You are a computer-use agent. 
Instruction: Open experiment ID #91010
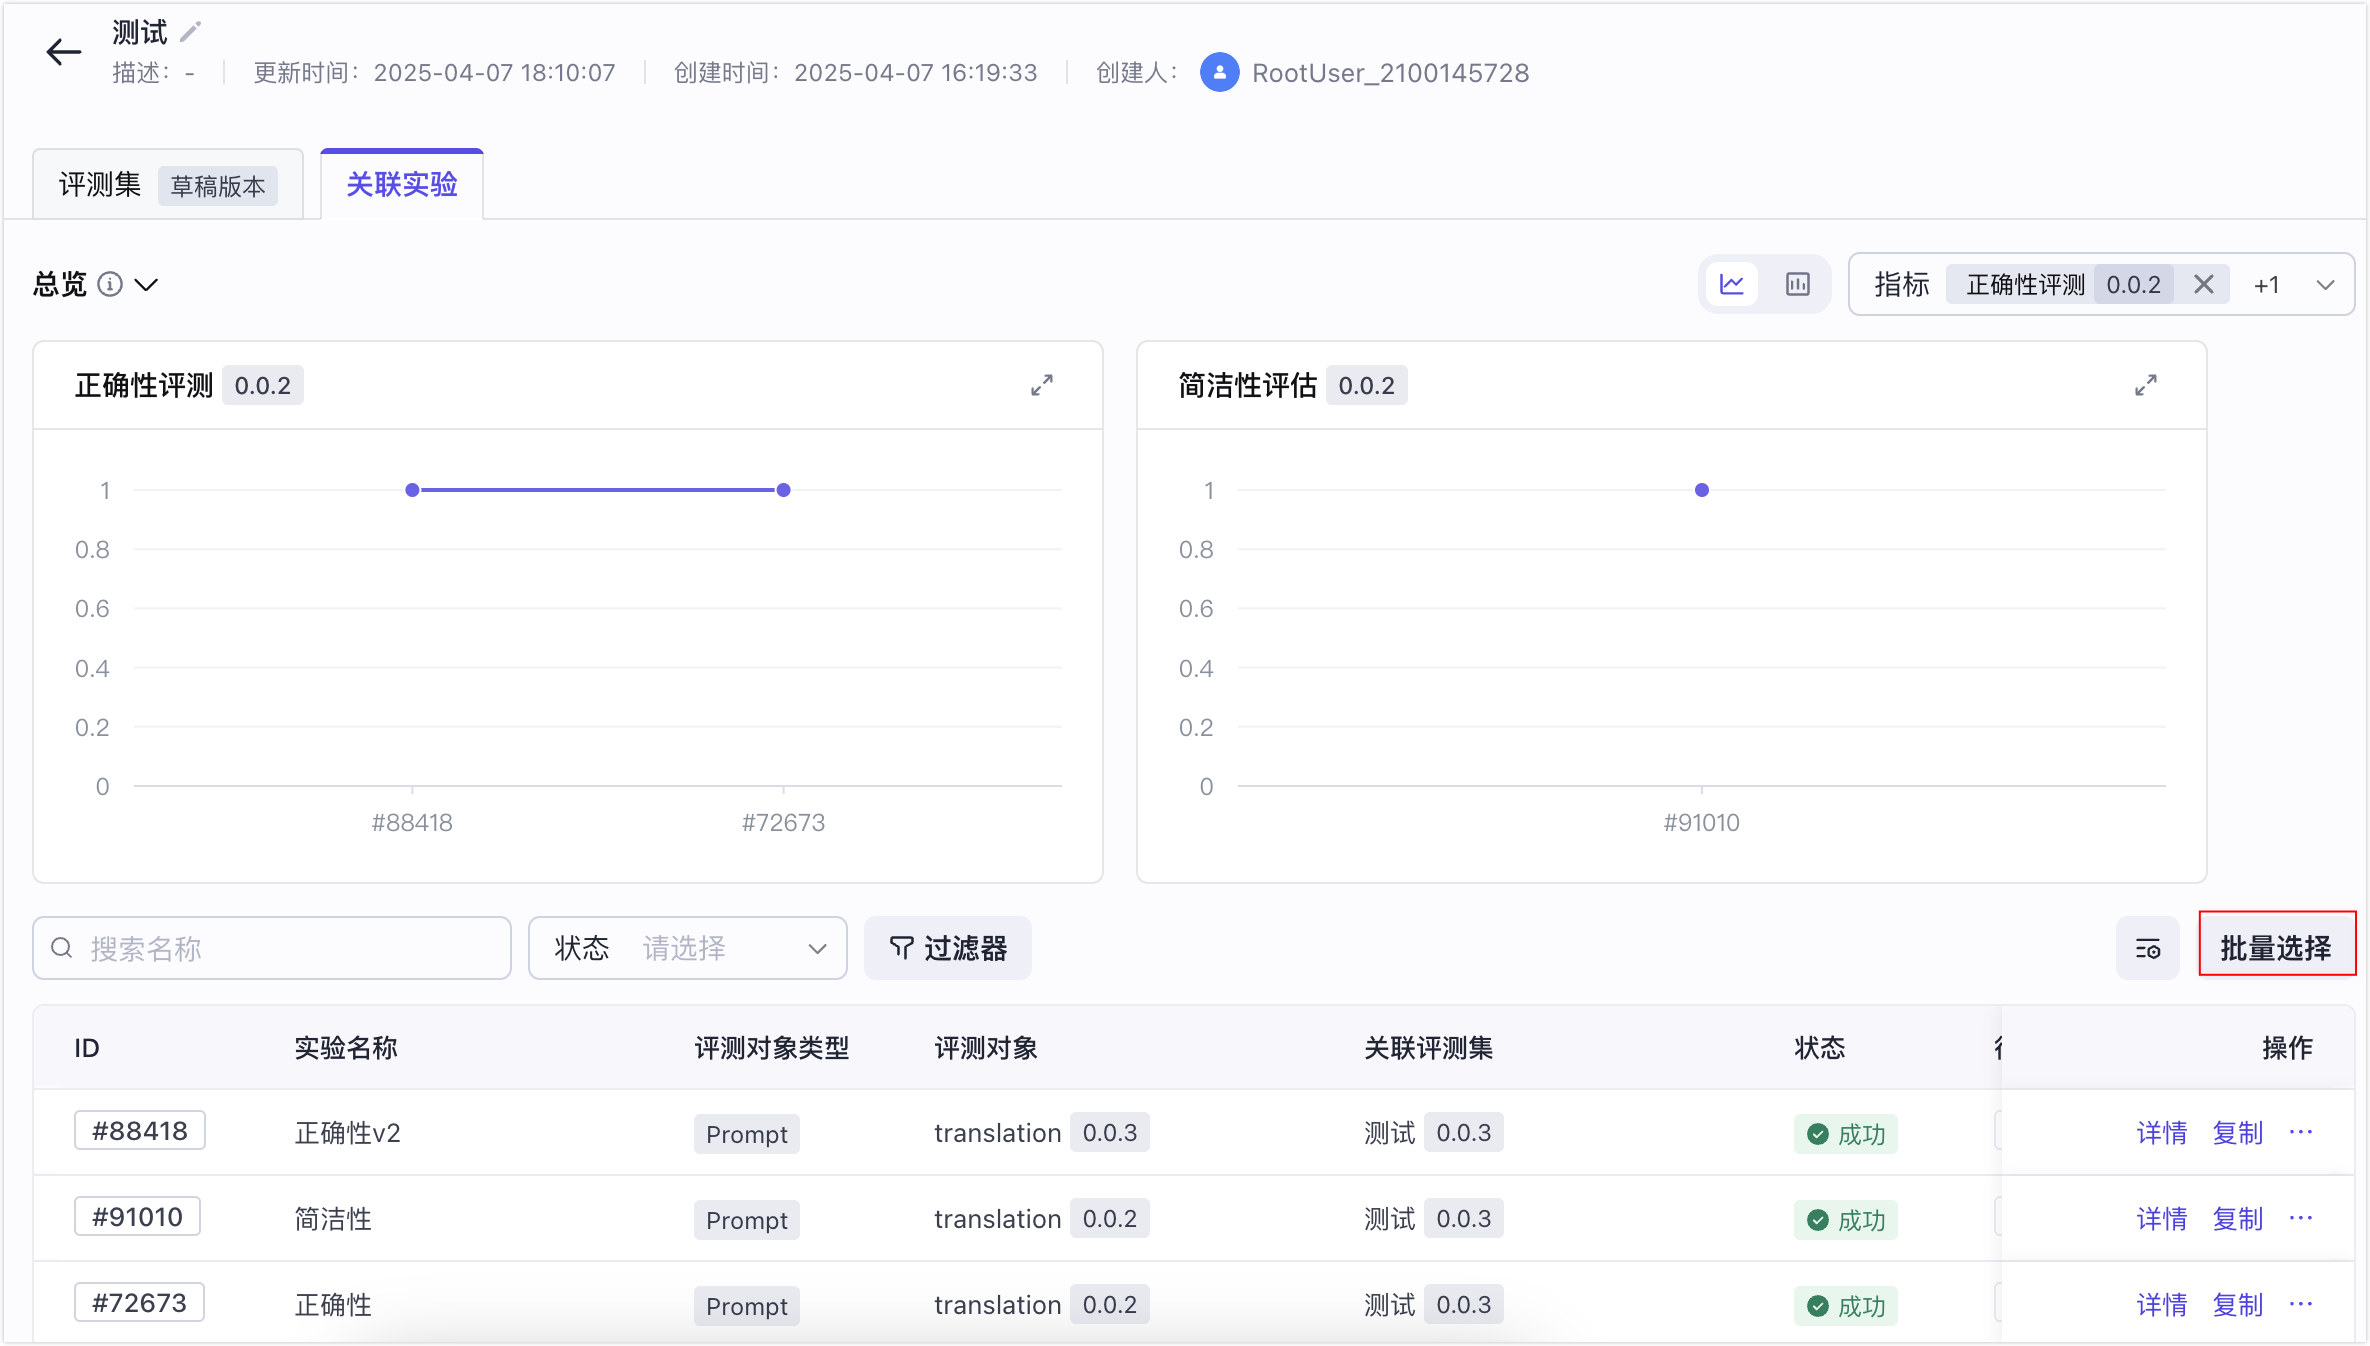[x=138, y=1217]
